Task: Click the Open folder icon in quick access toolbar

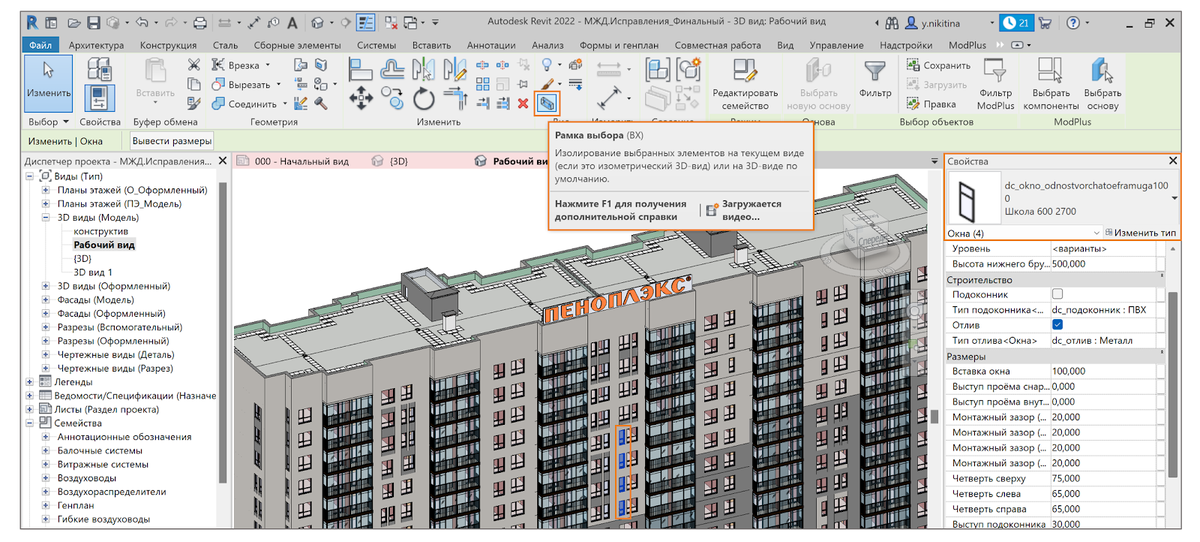Action: [x=73, y=22]
